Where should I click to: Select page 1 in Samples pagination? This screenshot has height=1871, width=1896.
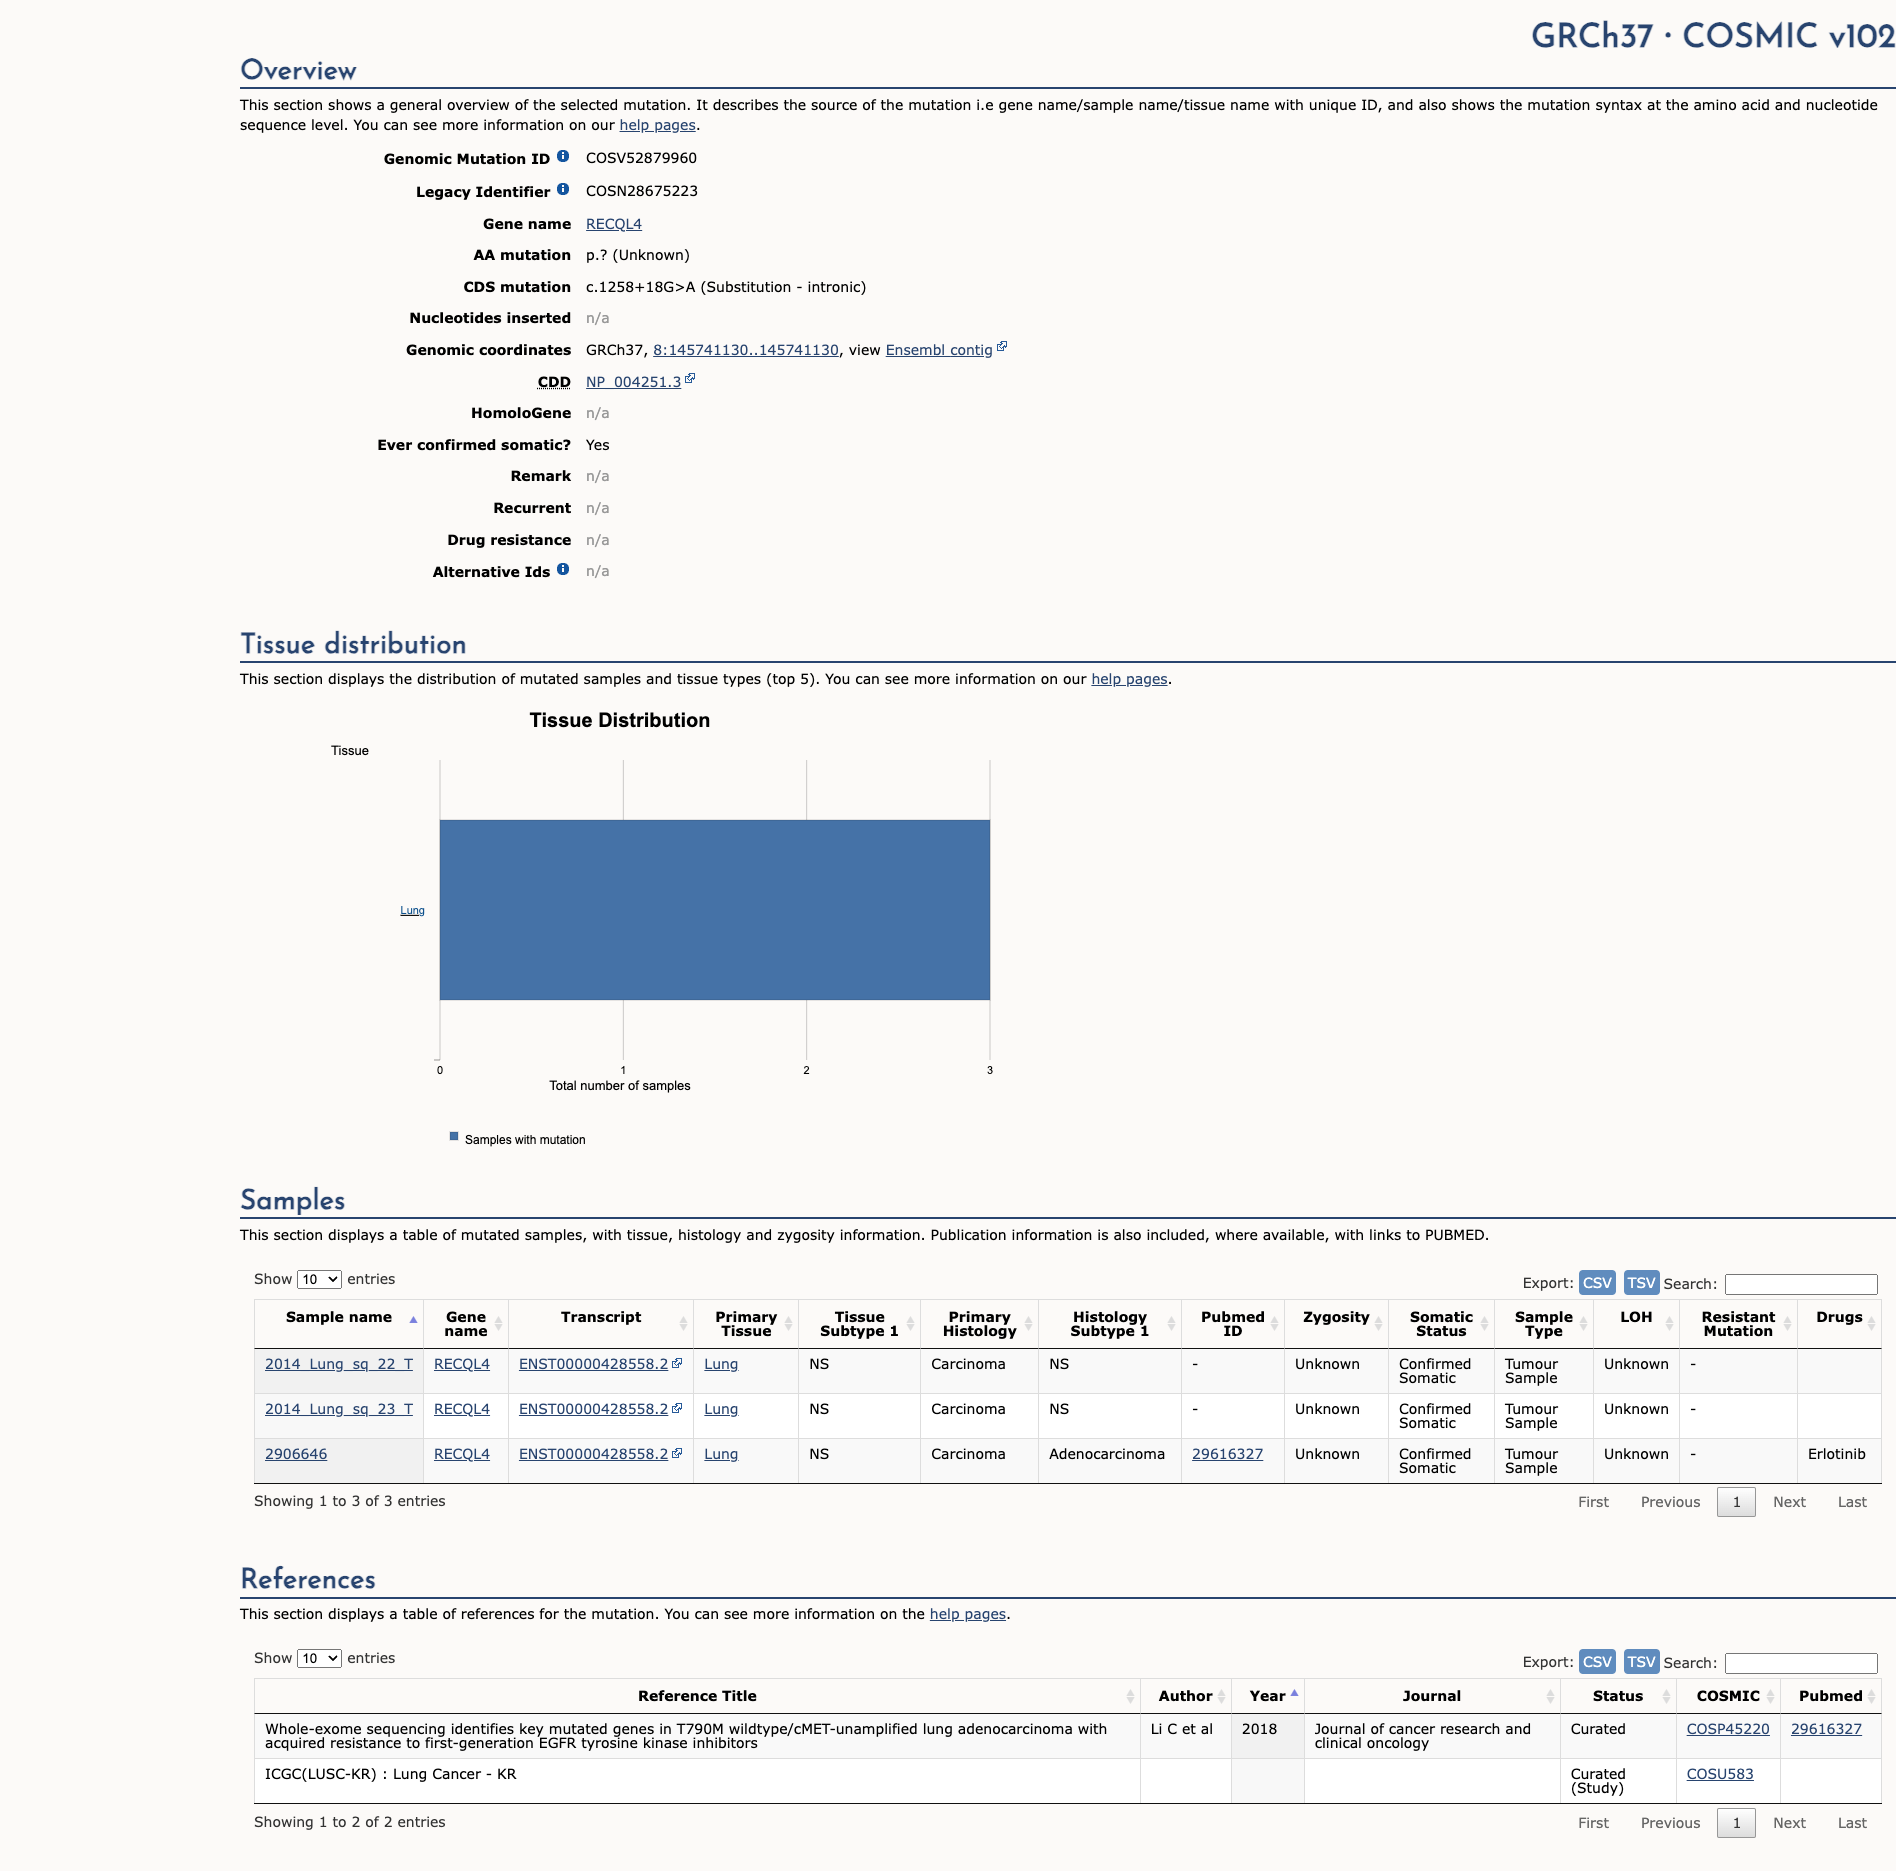click(x=1736, y=1502)
